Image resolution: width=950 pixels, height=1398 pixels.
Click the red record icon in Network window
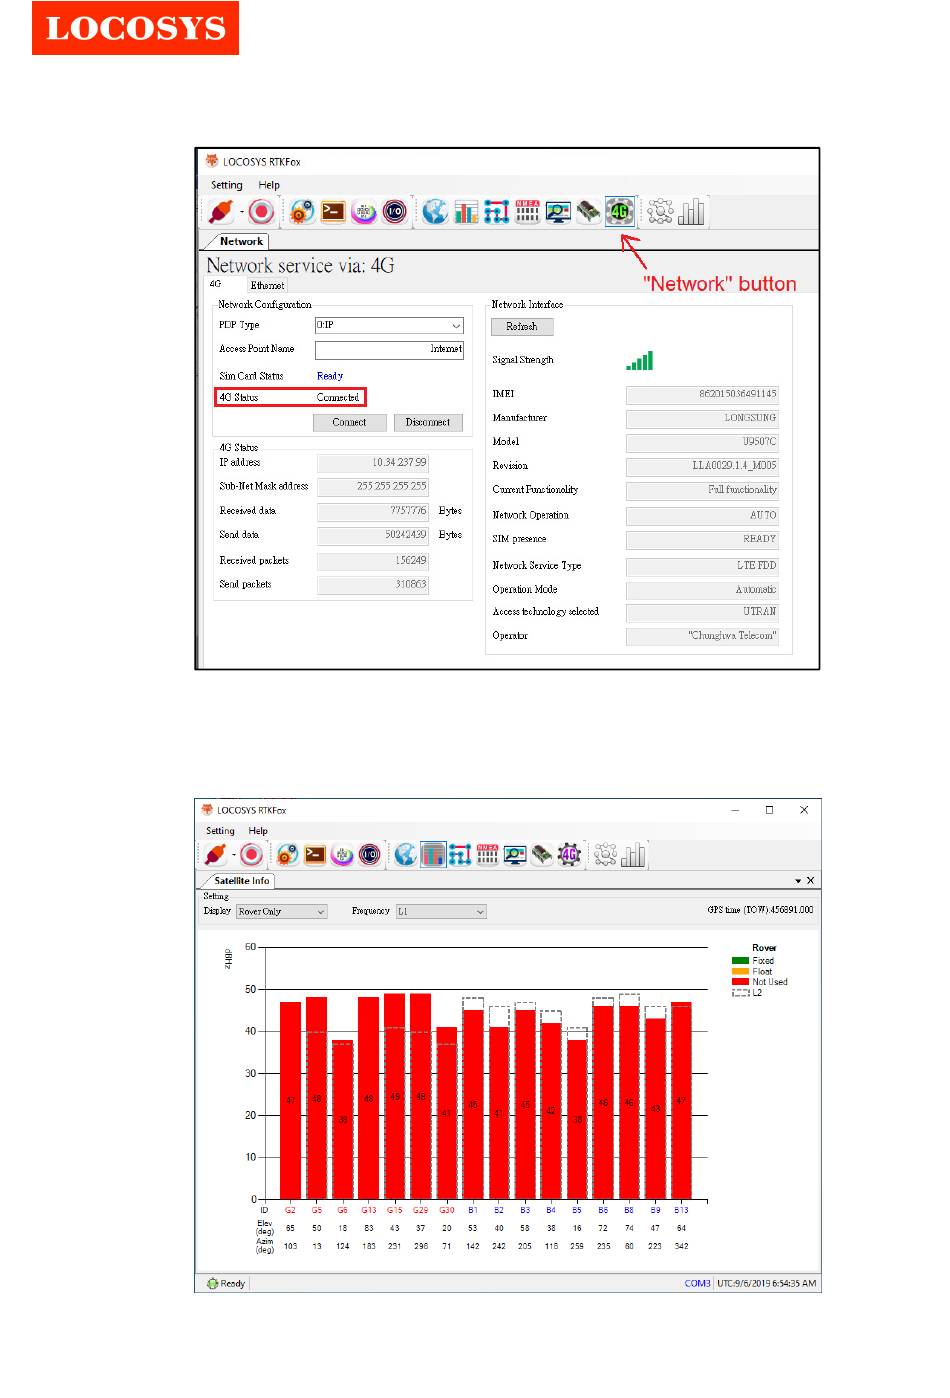[x=261, y=211]
